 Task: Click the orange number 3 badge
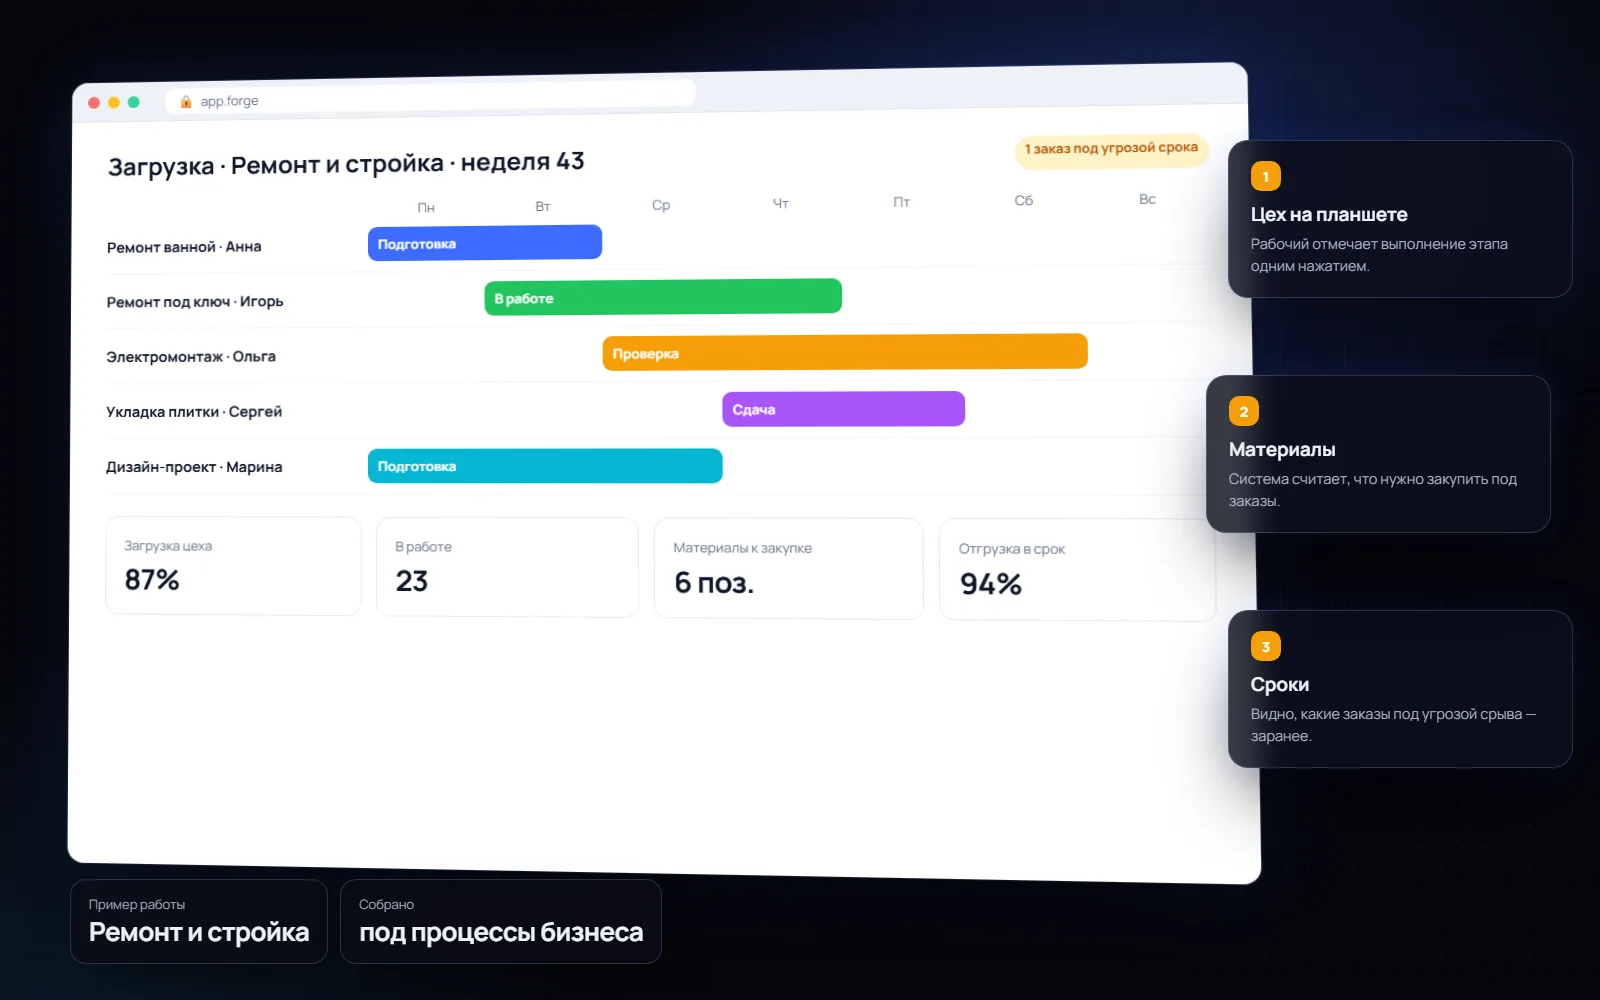point(1265,647)
